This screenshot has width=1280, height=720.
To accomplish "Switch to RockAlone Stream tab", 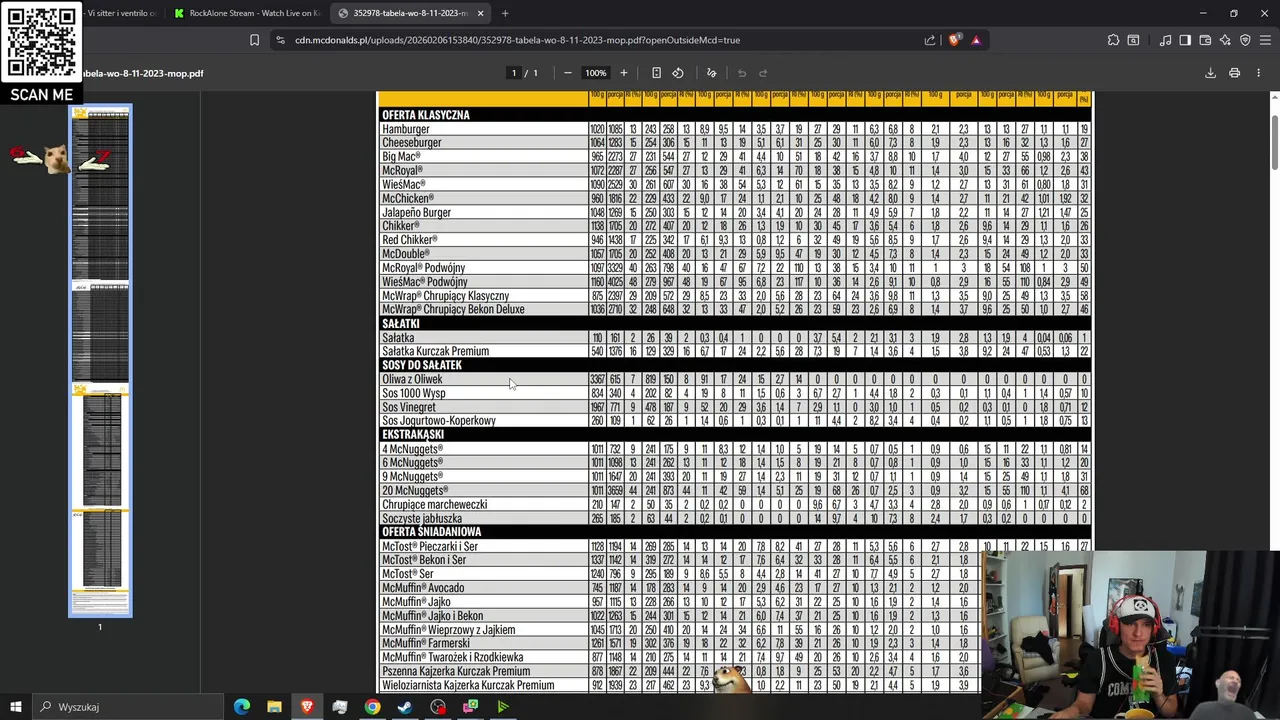I will [245, 13].
